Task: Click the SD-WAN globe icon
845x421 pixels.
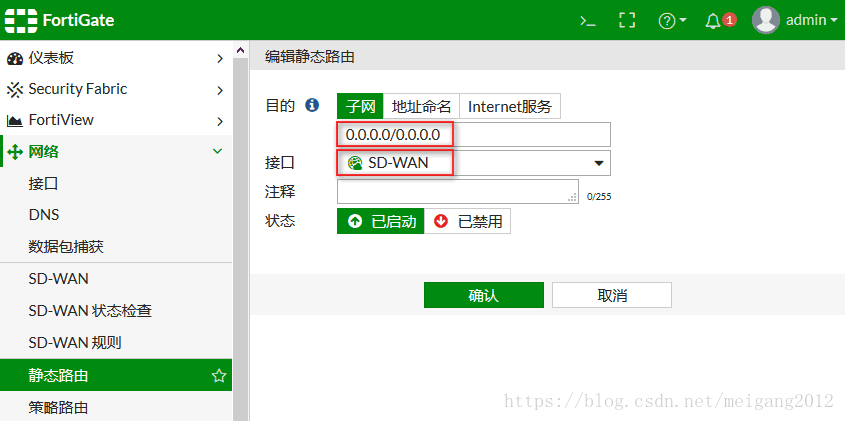Action: [355, 163]
